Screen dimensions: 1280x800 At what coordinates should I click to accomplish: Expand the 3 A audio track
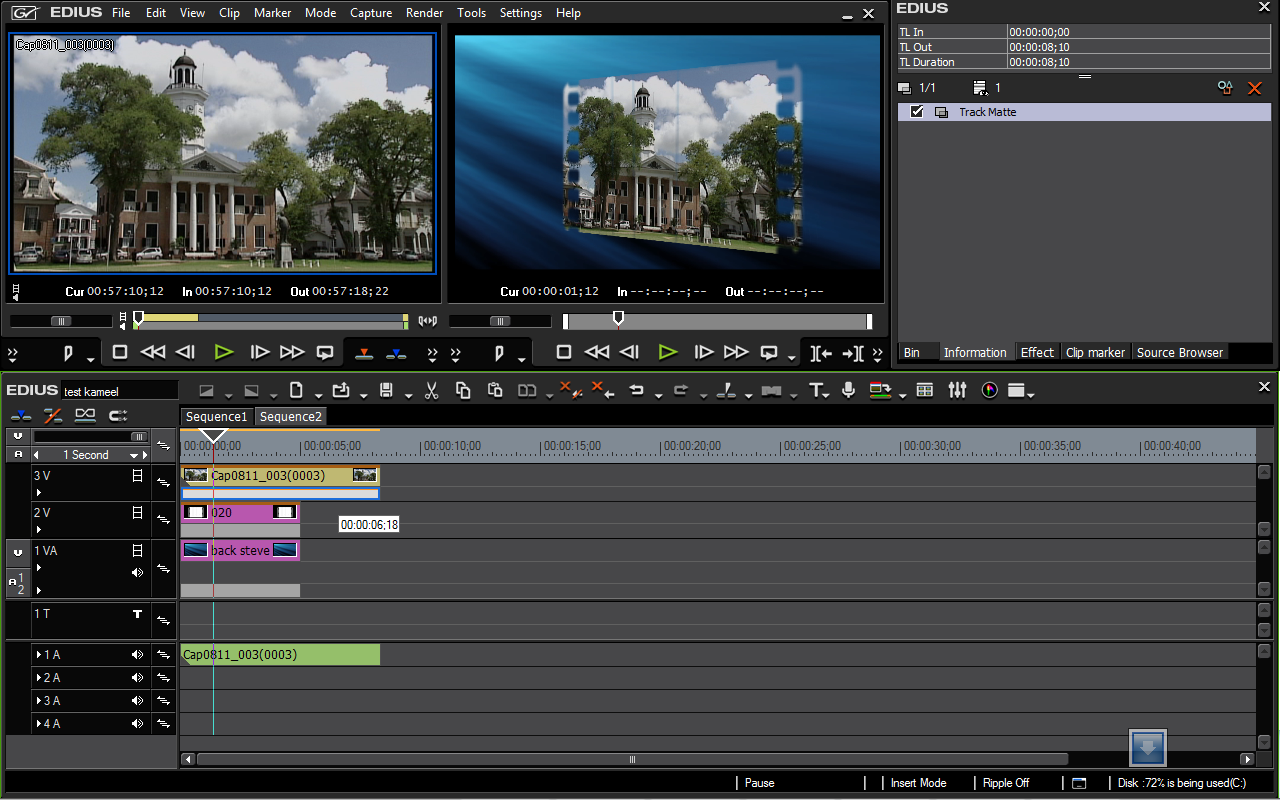[x=38, y=701]
